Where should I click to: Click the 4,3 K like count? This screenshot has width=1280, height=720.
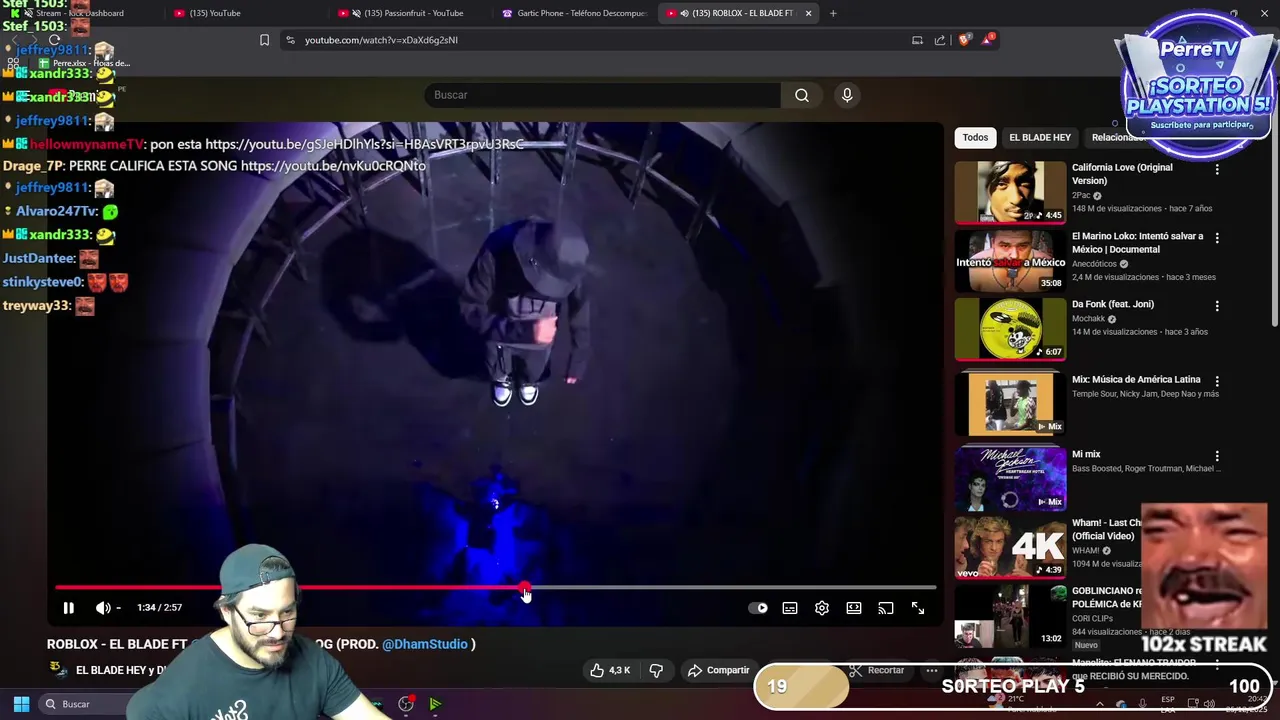[620, 670]
